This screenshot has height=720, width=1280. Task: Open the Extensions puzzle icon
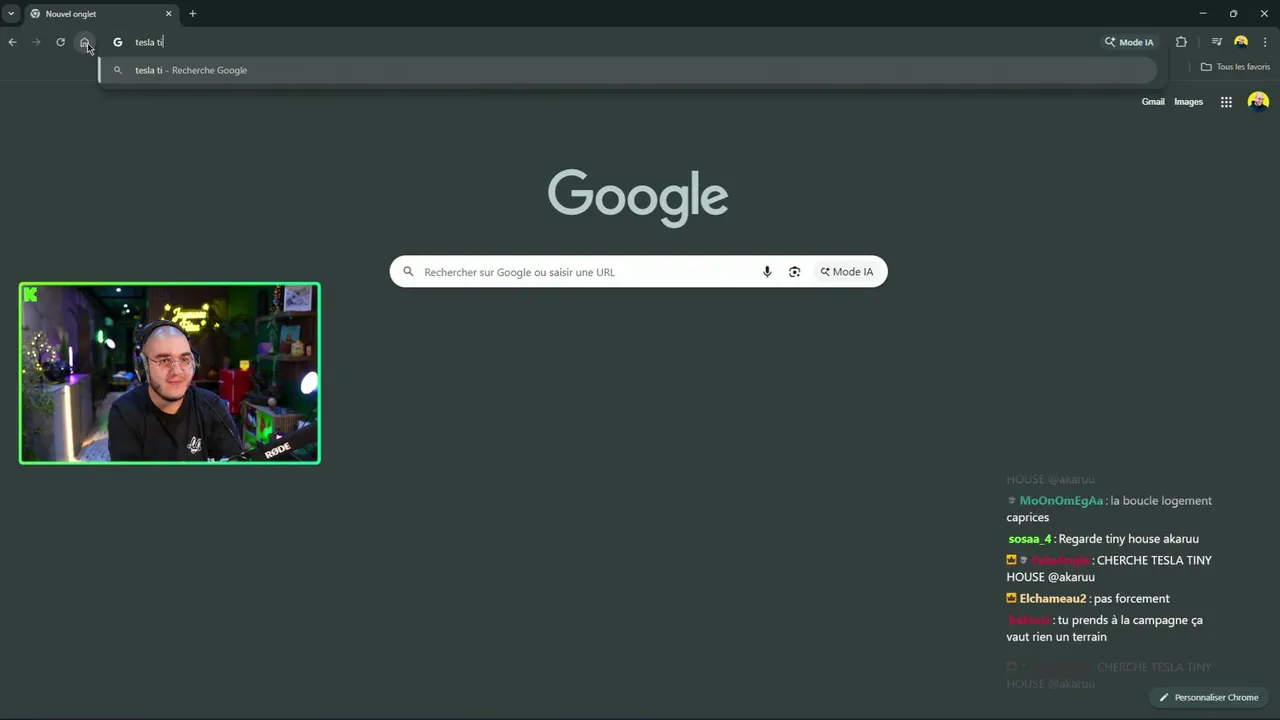click(1181, 42)
